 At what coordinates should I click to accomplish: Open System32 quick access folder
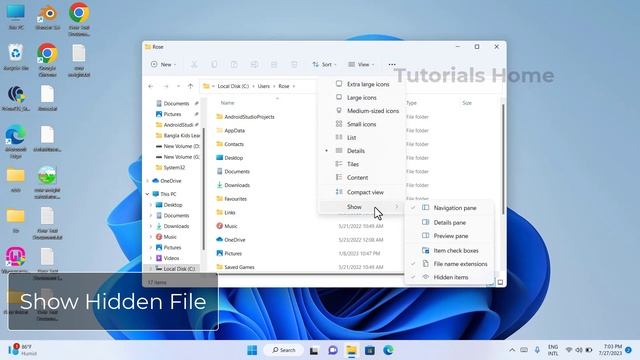[x=171, y=167]
